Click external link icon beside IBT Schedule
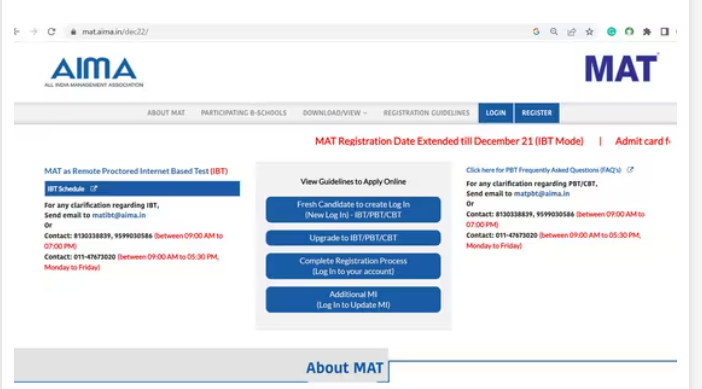 click(94, 188)
